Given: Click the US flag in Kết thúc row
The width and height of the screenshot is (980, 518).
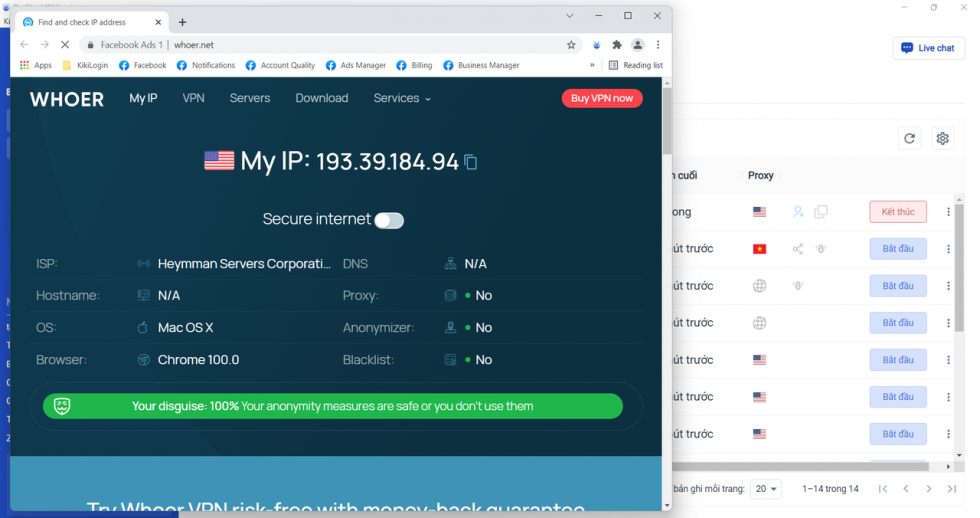Looking at the screenshot, I should click(759, 212).
